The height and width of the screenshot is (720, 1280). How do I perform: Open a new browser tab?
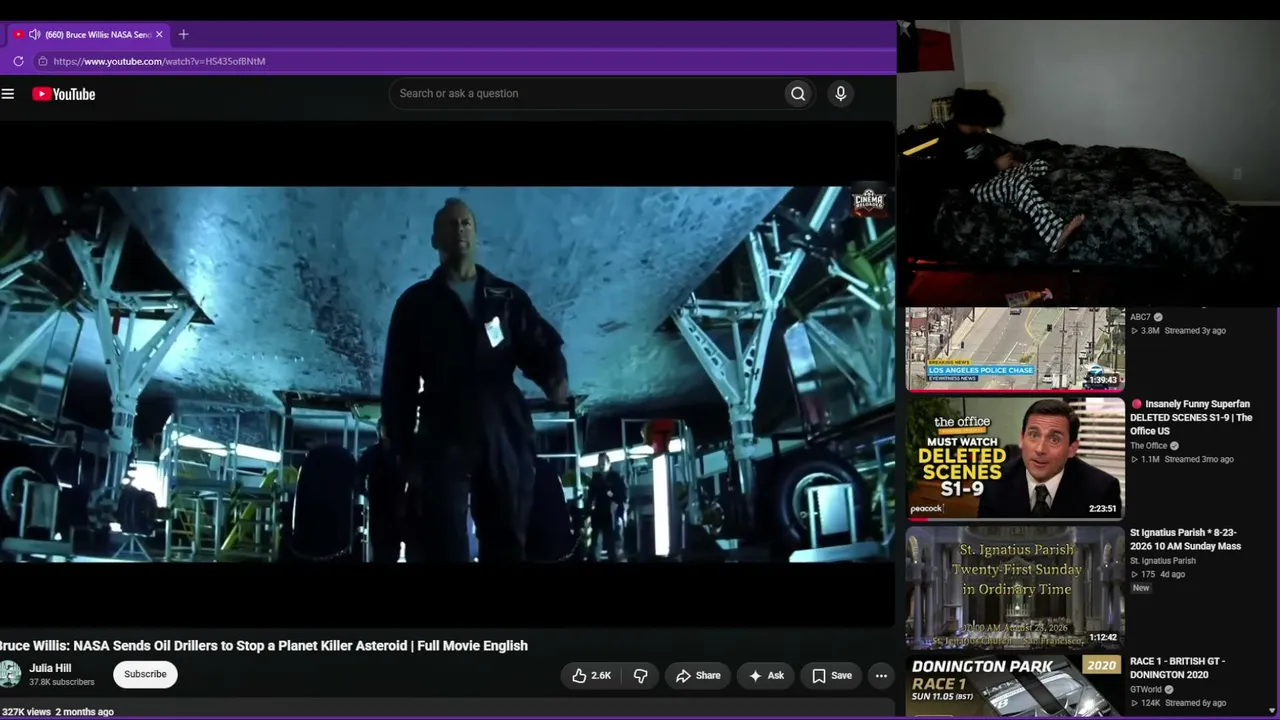tap(183, 34)
